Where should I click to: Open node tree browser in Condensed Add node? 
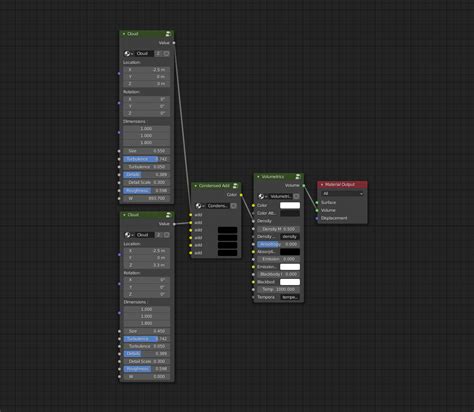point(199,206)
